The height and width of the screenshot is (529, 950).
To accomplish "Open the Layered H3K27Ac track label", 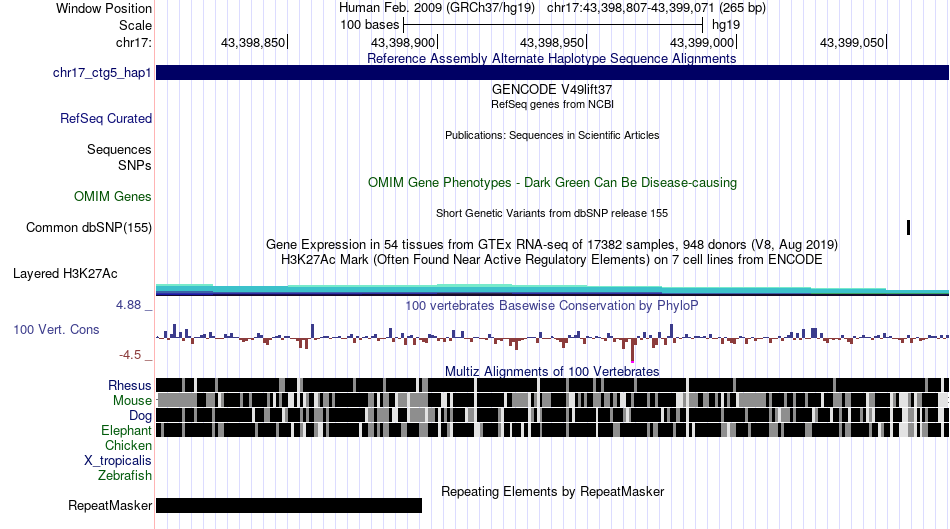I will [65, 273].
